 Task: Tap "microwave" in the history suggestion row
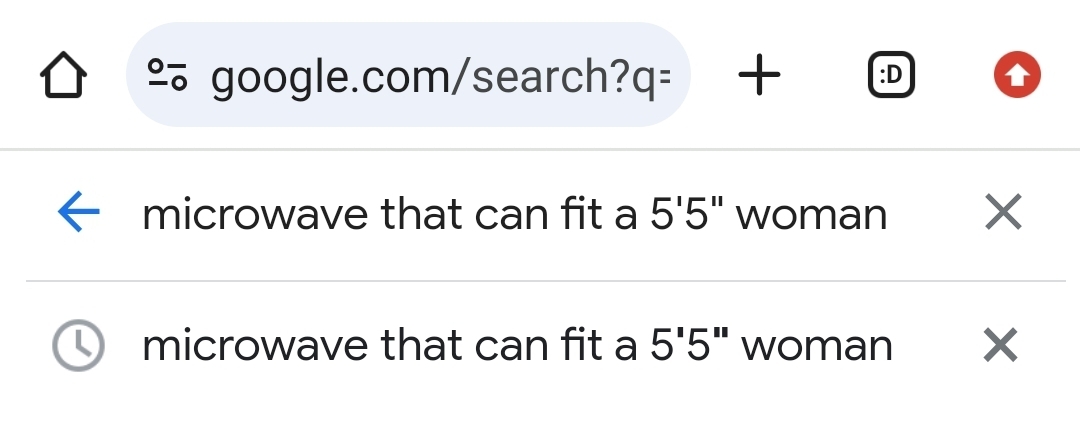[253, 346]
